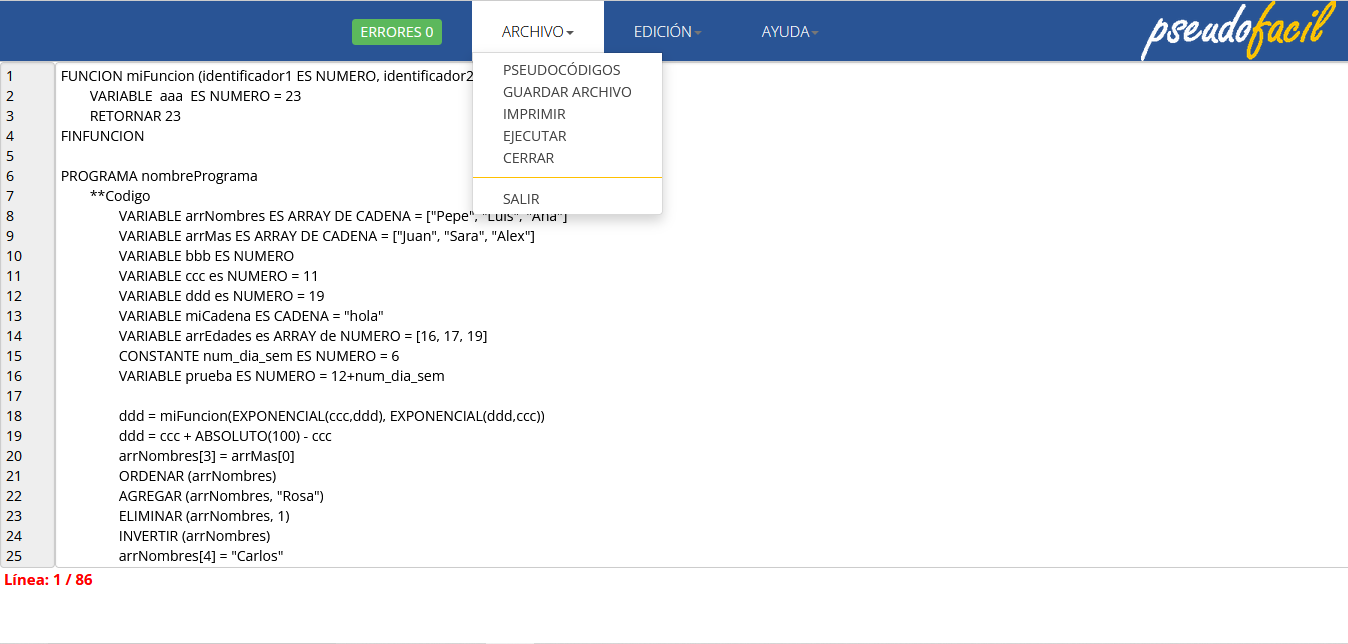Place cursor on the ORDENAR (arrNombres) line
The width and height of the screenshot is (1348, 644).
[197, 476]
